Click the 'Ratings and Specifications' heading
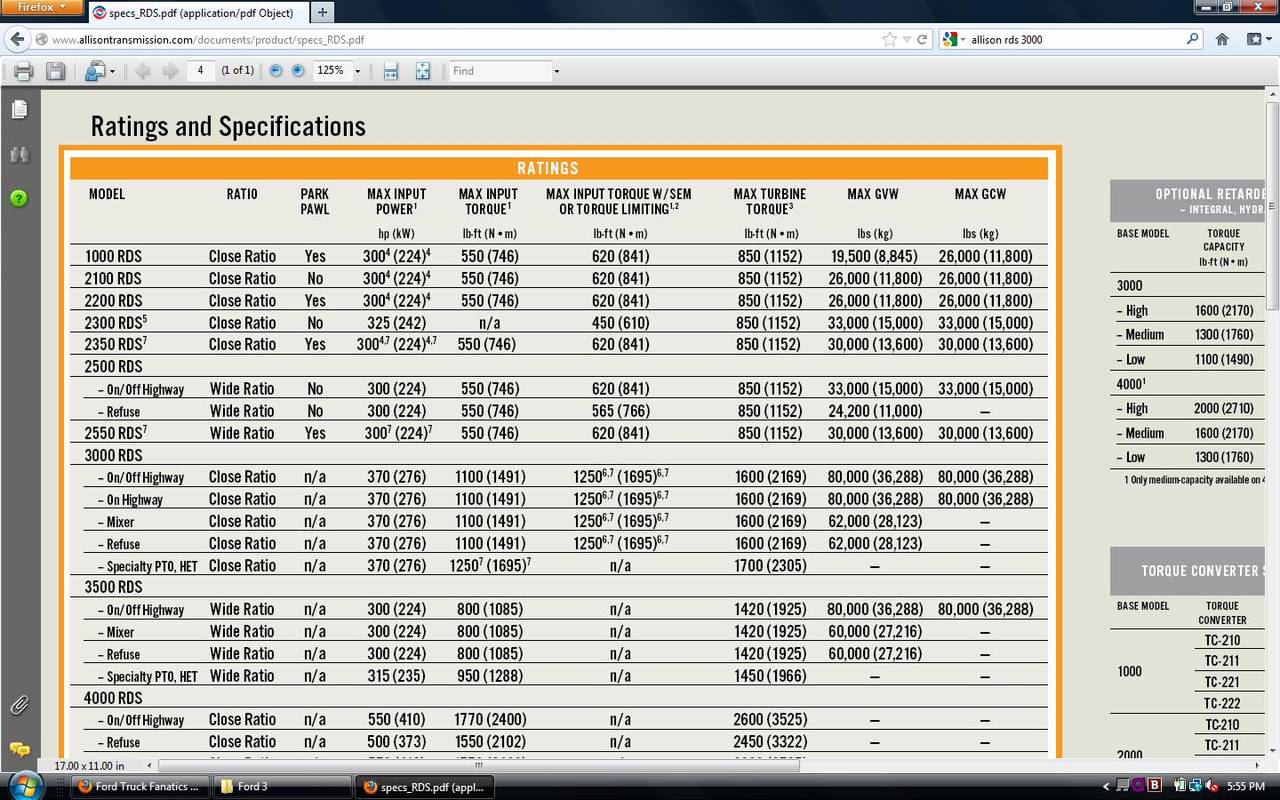 pos(228,126)
